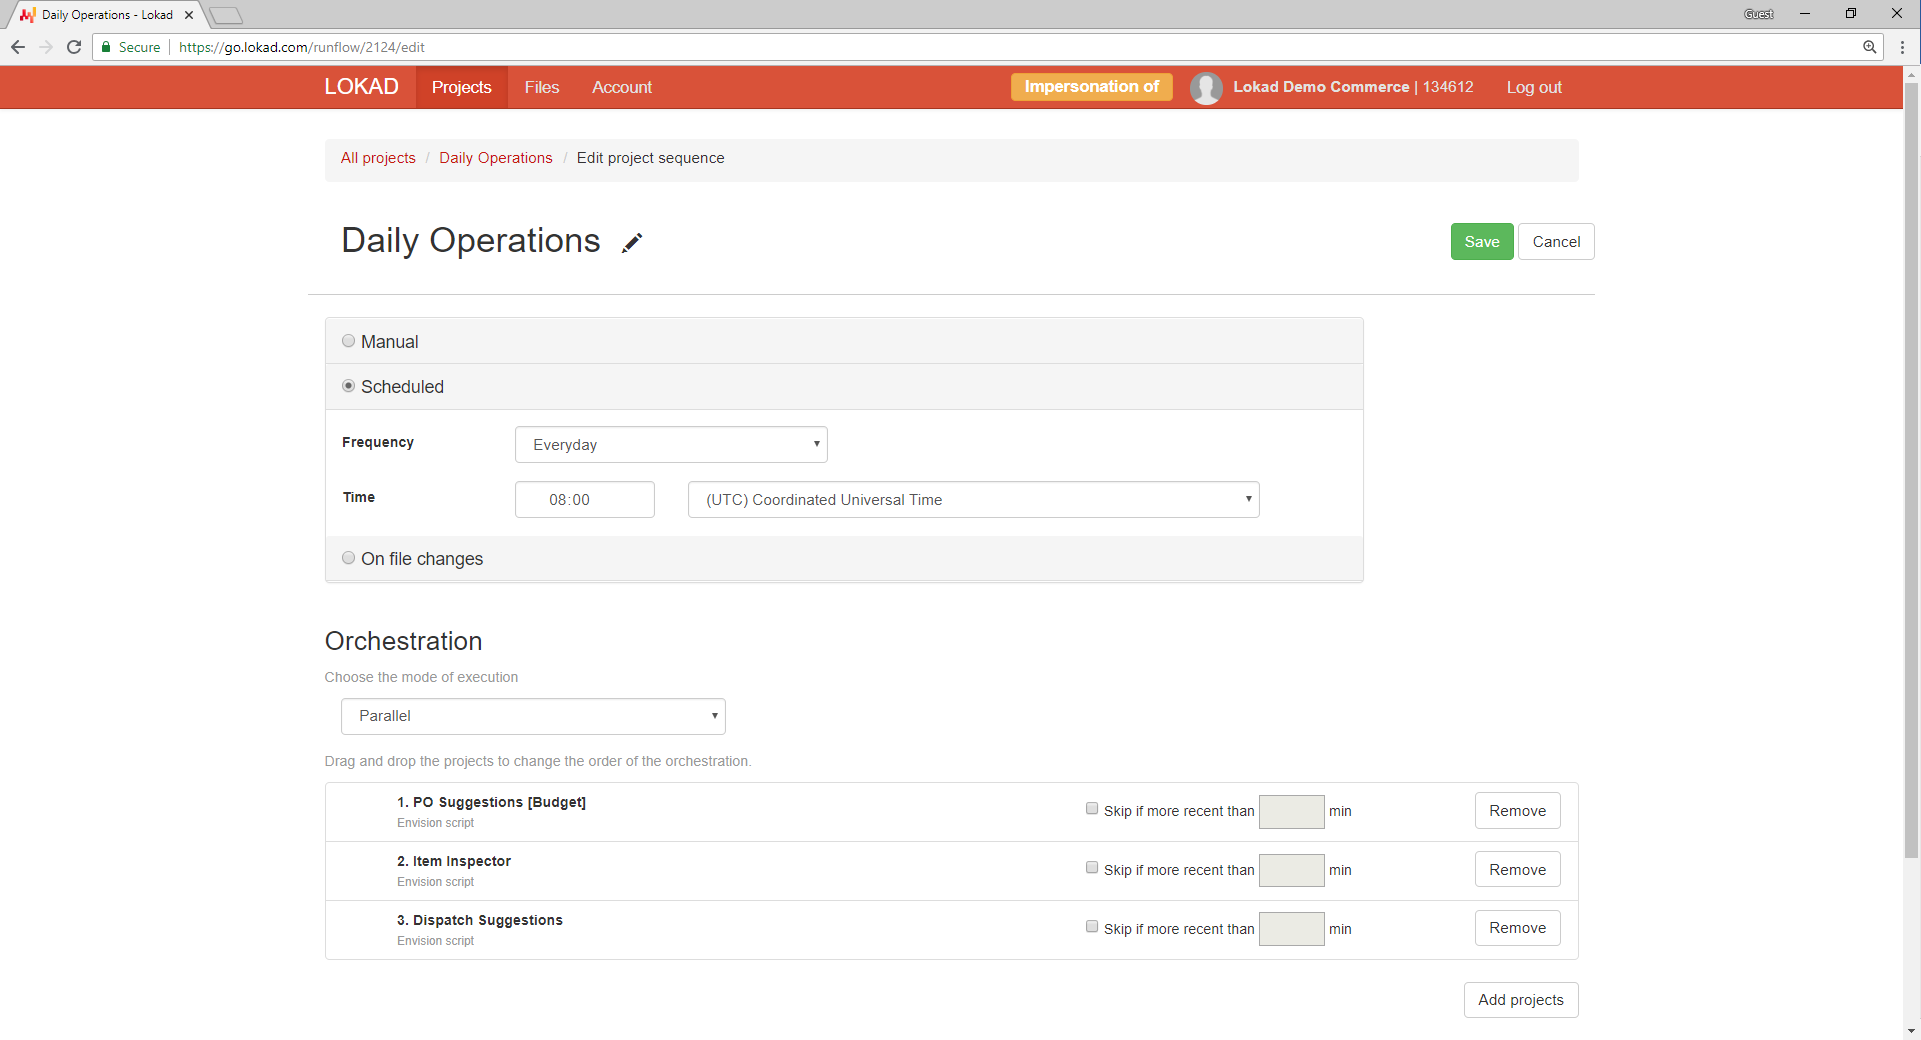Tick skip checkbox for Dispatch Suggestions
Screen dimensions: 1921x1040
pos(1092,927)
